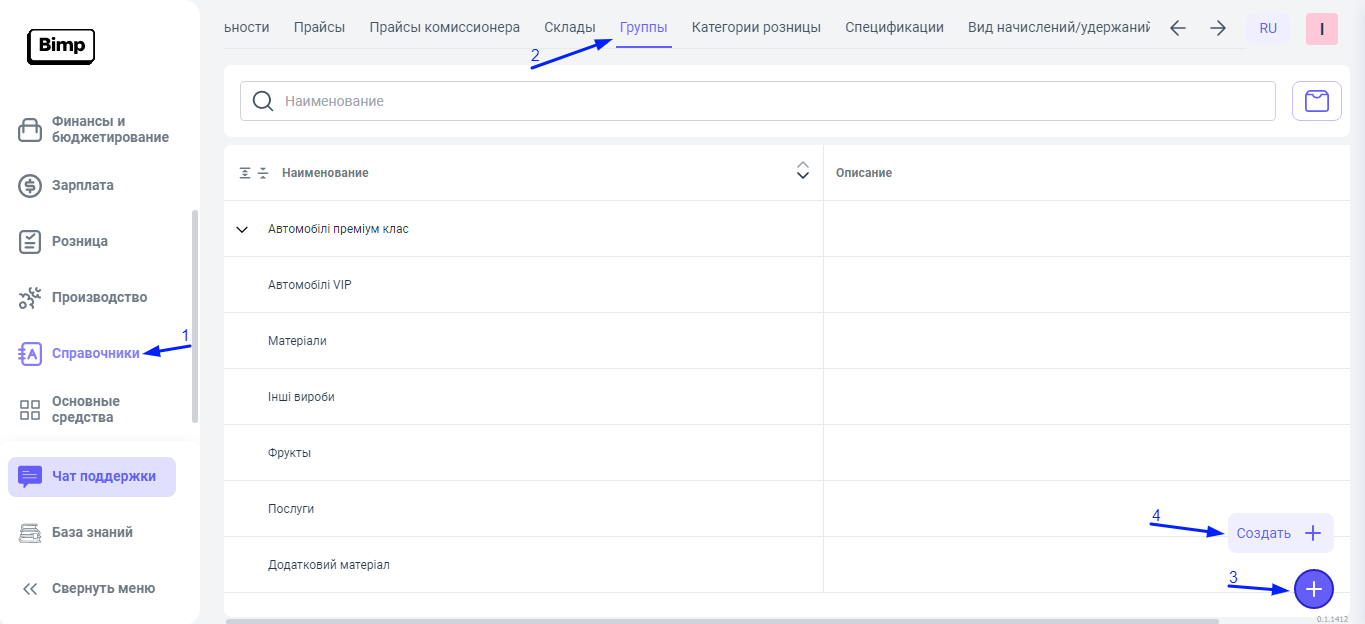This screenshot has width=1365, height=624.
Task: Click the Создать button
Action: (x=1280, y=533)
